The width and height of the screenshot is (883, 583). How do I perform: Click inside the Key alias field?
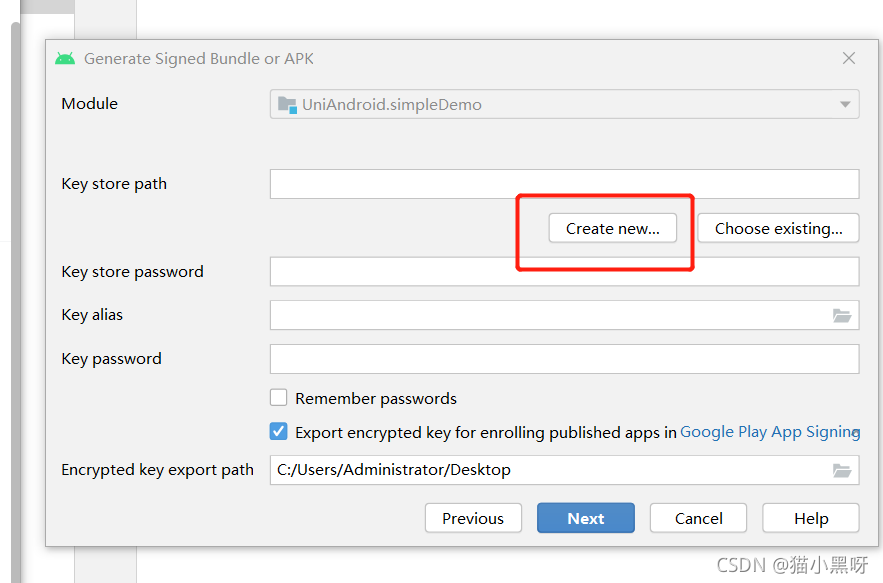click(550, 315)
